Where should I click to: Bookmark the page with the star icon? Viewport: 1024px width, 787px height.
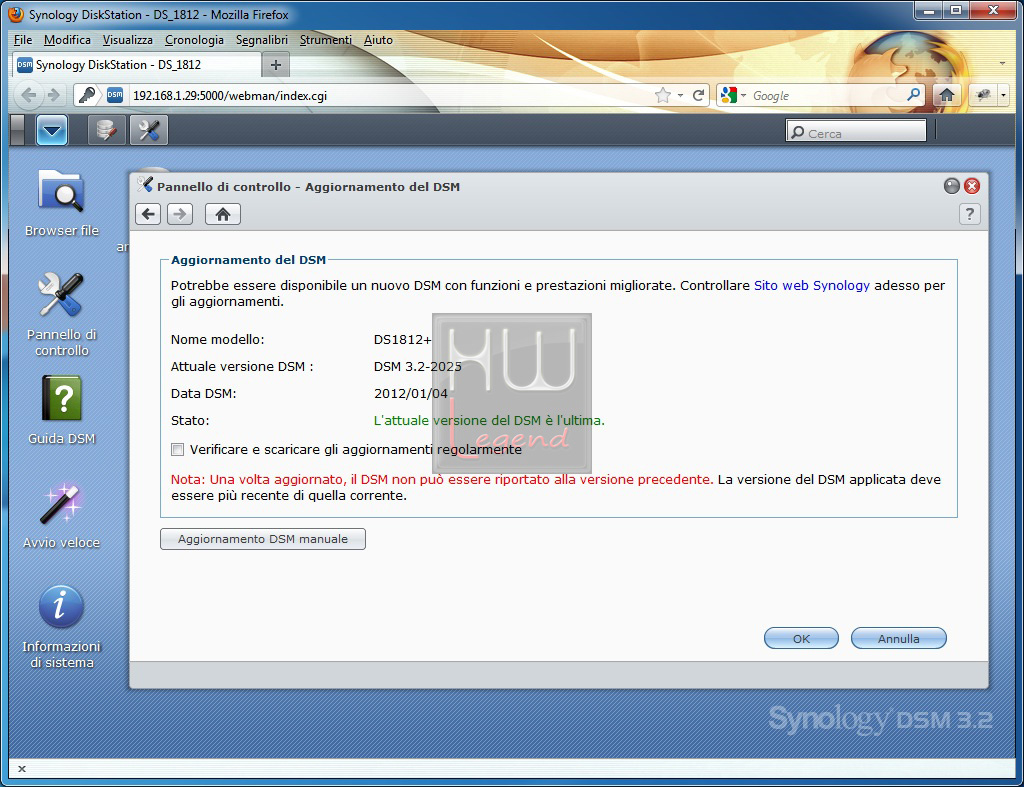click(x=663, y=95)
